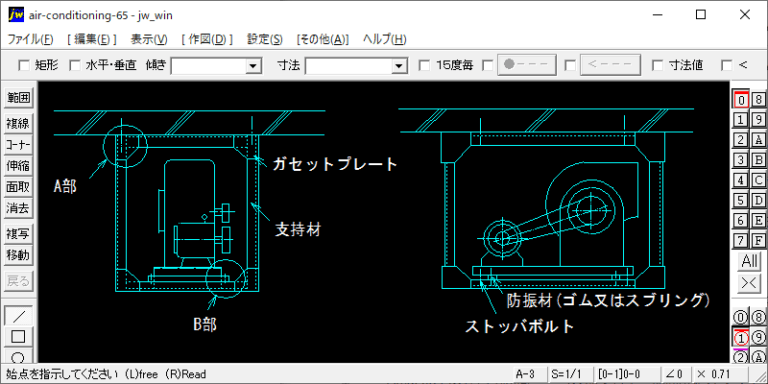This screenshot has height=384, width=768.
Task: Click the dot-line start style button
Action: point(527,65)
